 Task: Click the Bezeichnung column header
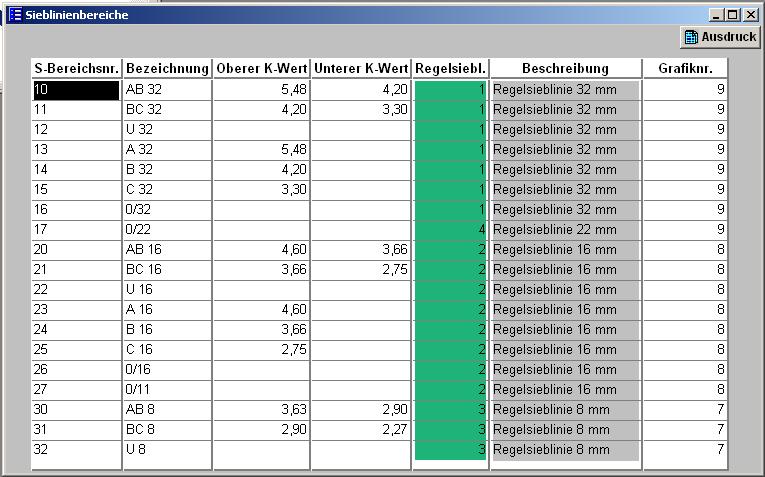coord(167,69)
